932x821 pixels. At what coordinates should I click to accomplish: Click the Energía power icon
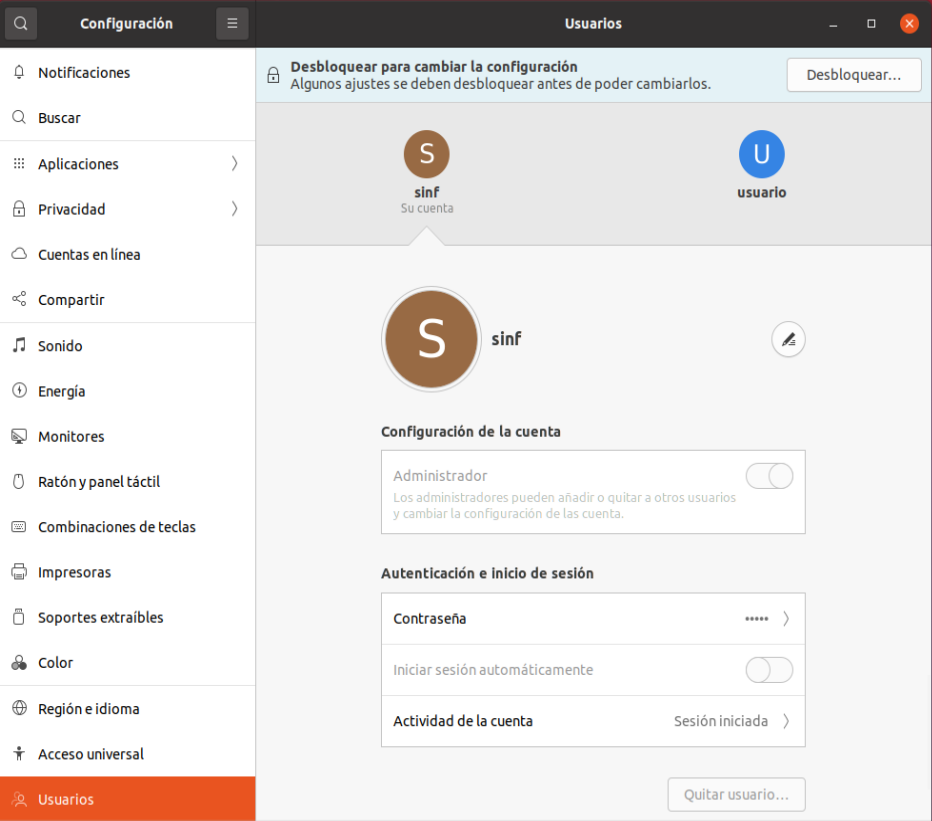pos(19,391)
